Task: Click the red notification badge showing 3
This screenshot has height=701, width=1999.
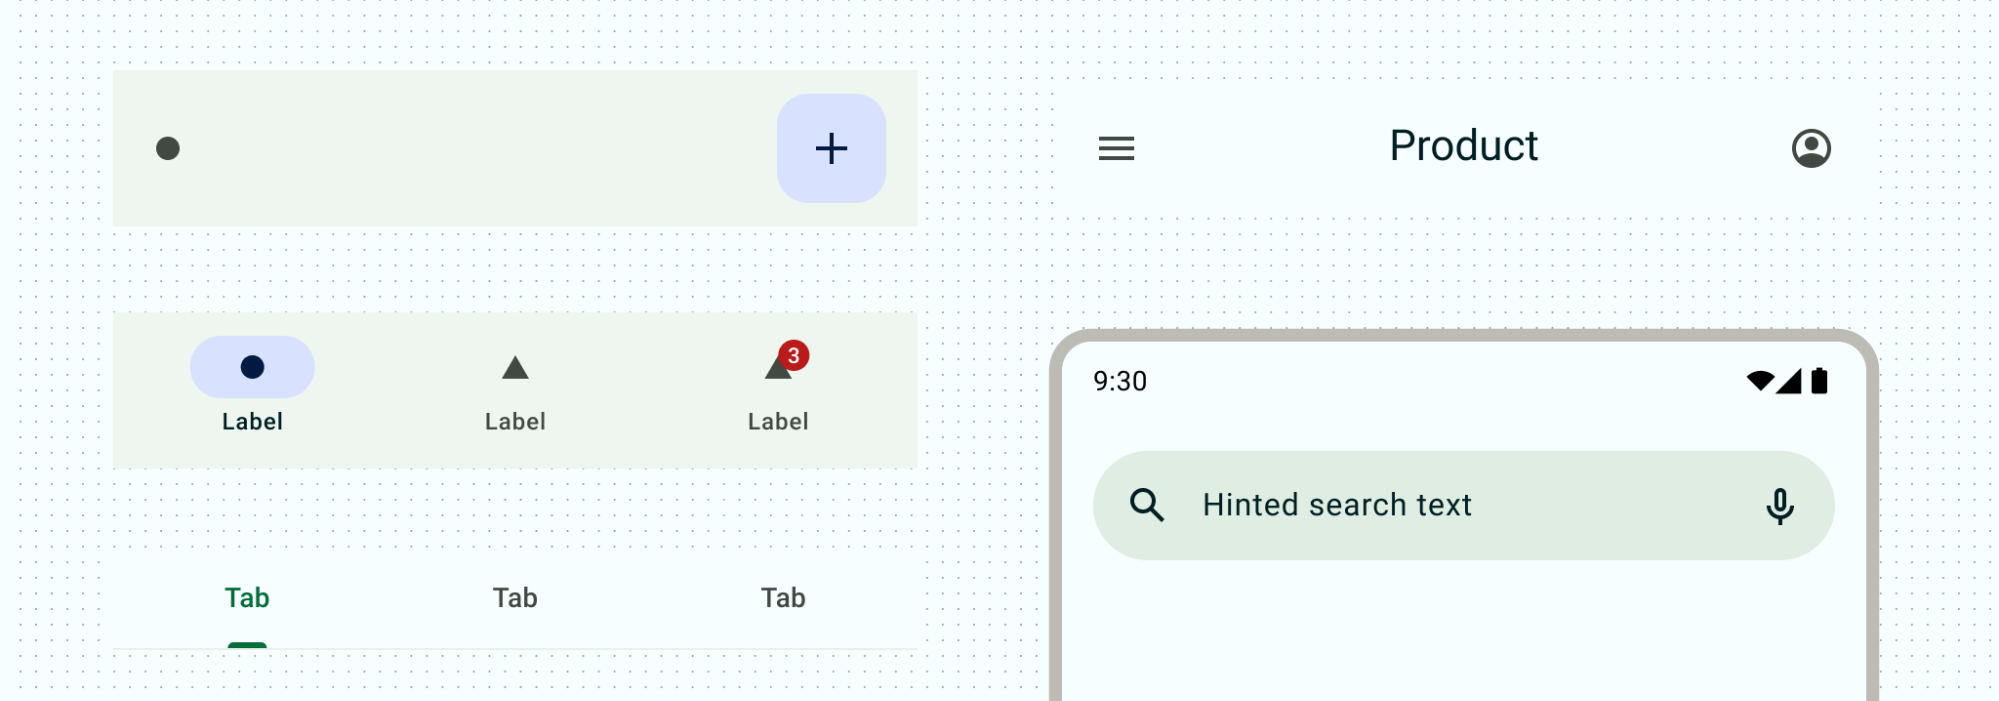Action: pyautogui.click(x=793, y=355)
